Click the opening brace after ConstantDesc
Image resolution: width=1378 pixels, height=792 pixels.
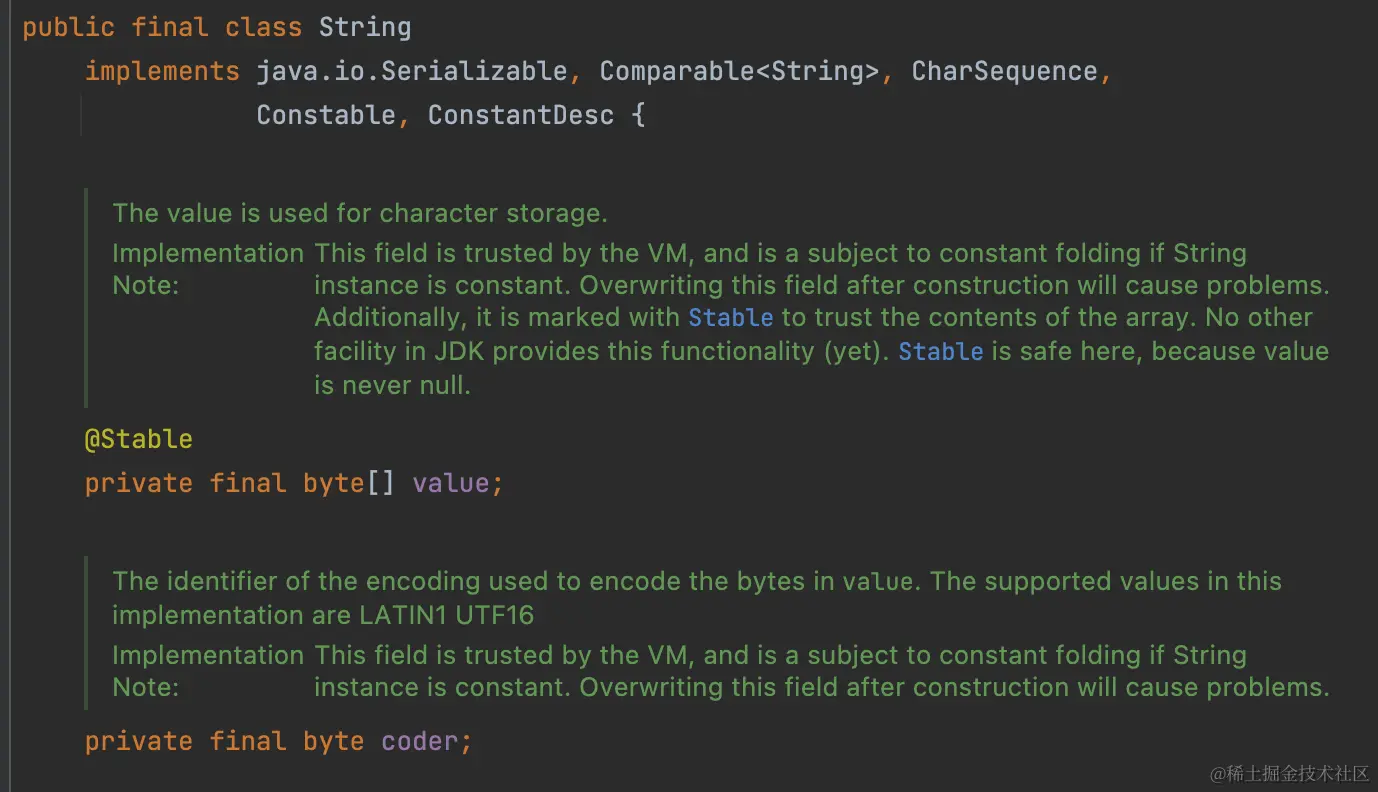(638, 115)
